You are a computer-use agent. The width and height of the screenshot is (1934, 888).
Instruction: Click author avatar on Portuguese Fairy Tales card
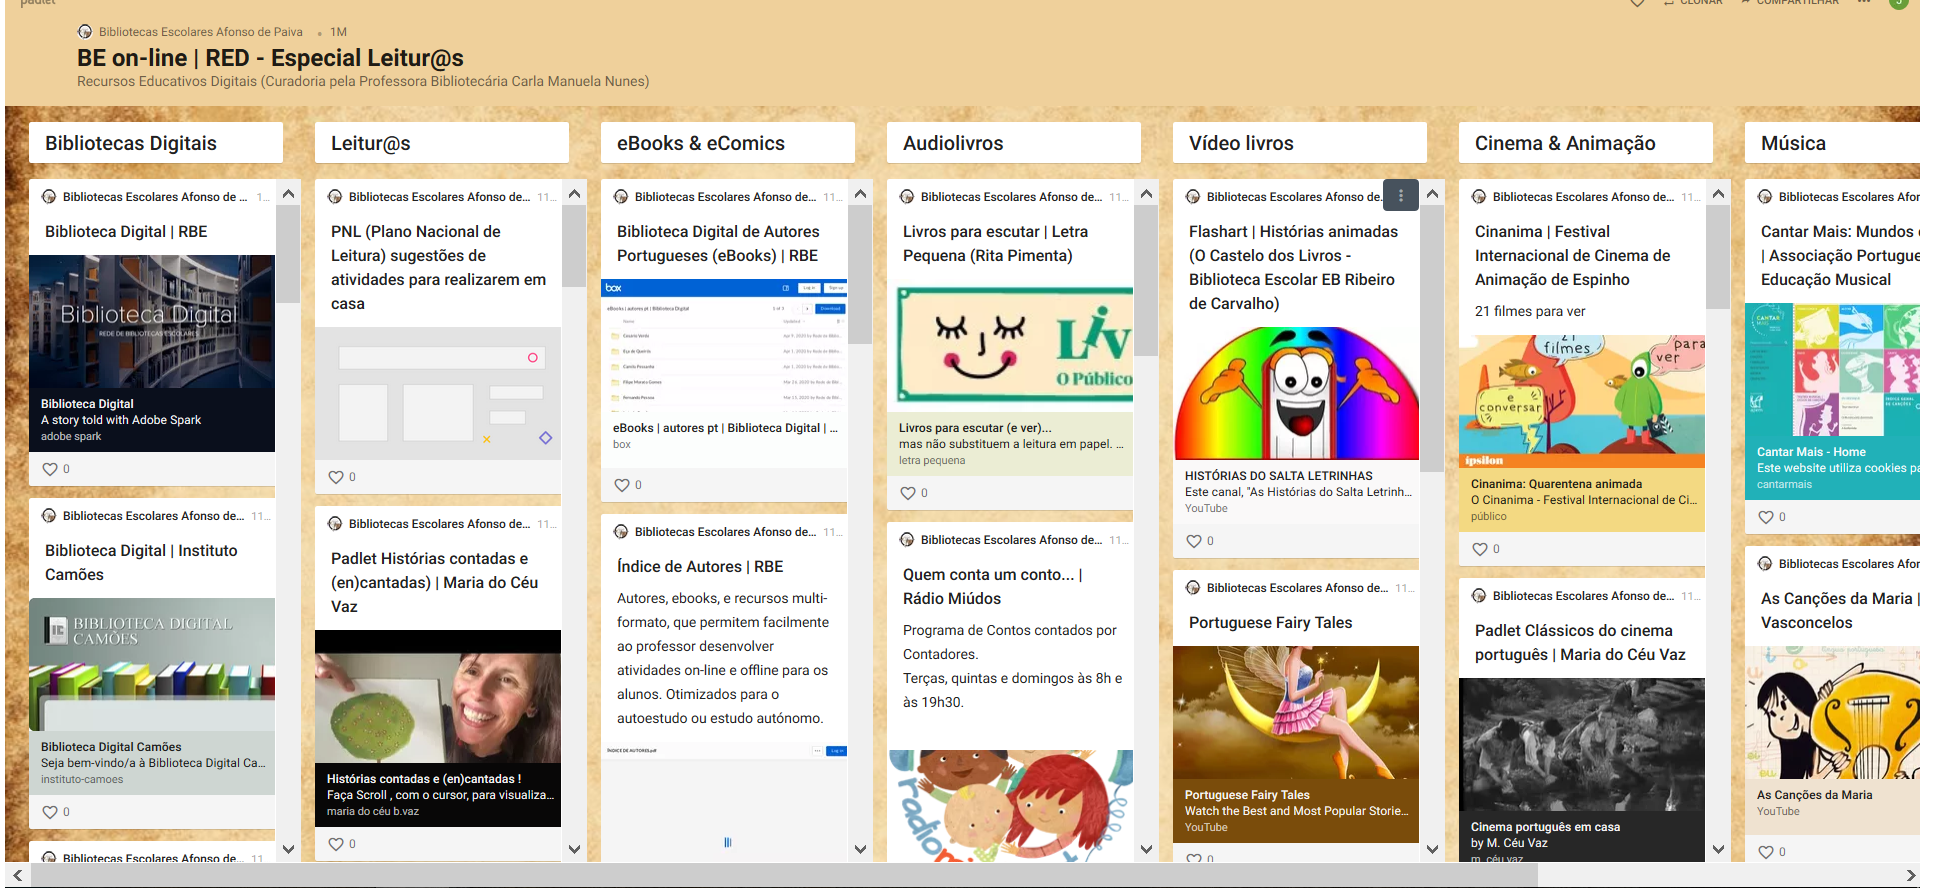click(x=1193, y=588)
